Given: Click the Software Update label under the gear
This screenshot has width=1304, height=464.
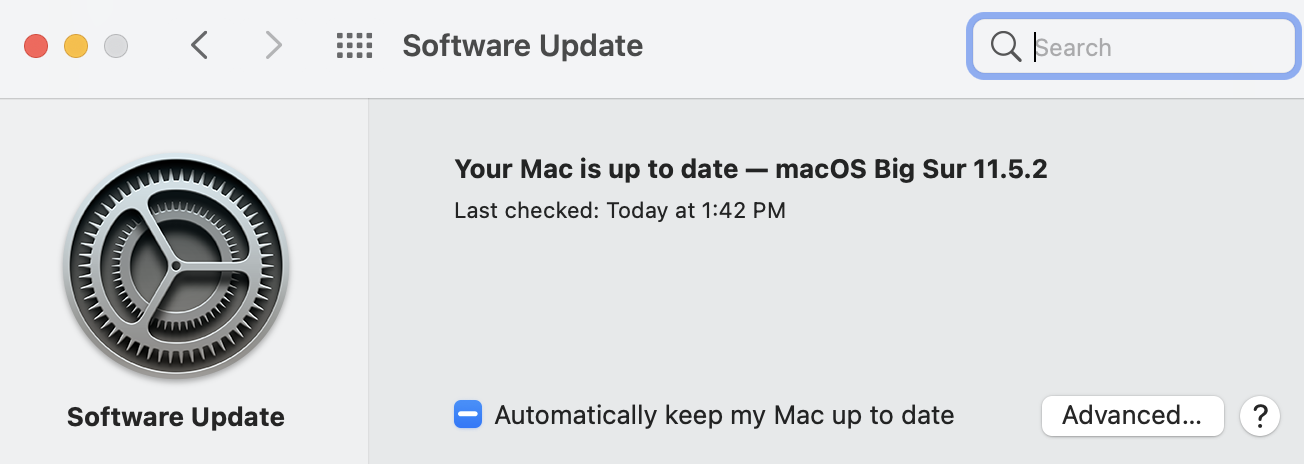Looking at the screenshot, I should (x=176, y=417).
